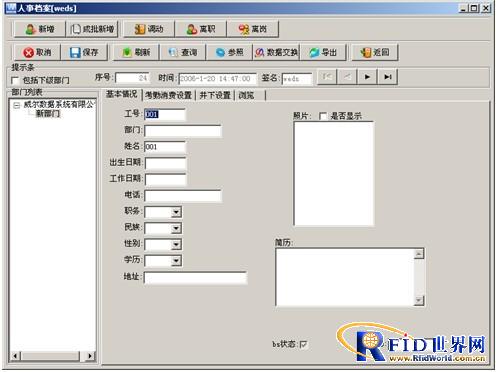Close the 人事档案 window
Viewport: 496px width, 372px height.
pos(486,8)
